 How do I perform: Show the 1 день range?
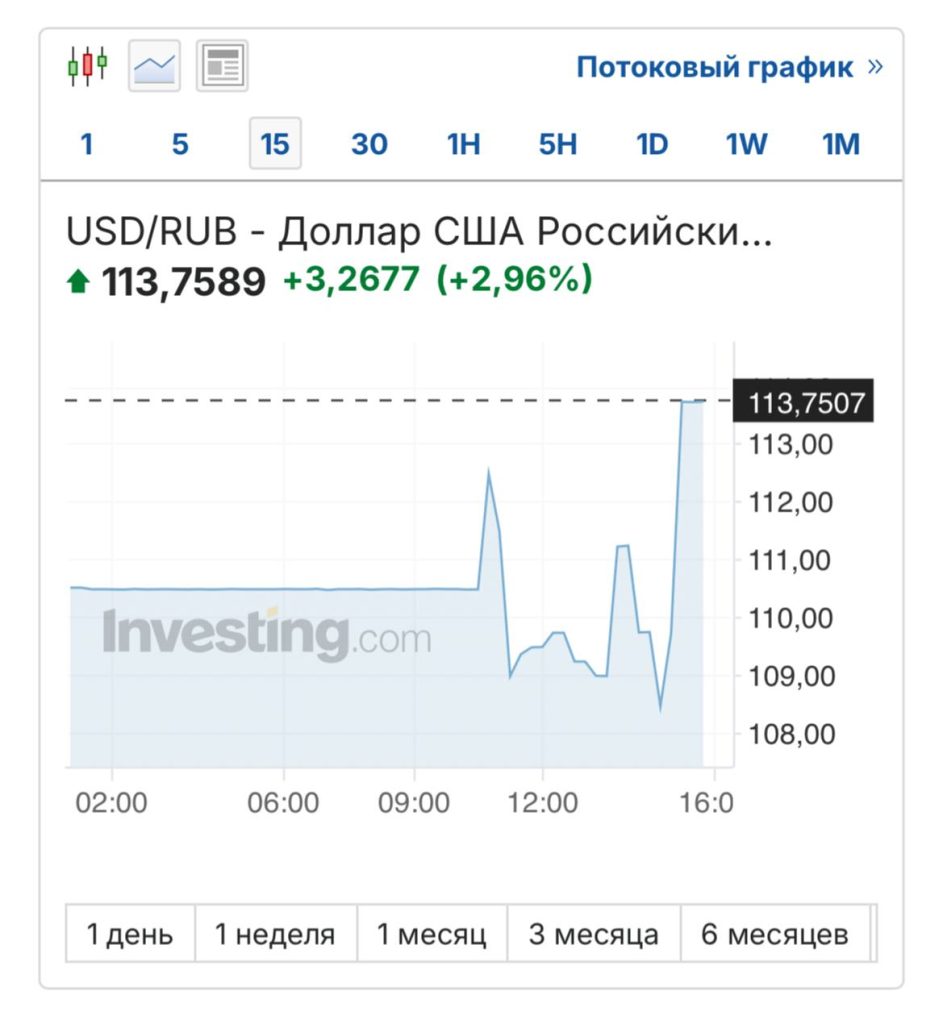point(130,935)
